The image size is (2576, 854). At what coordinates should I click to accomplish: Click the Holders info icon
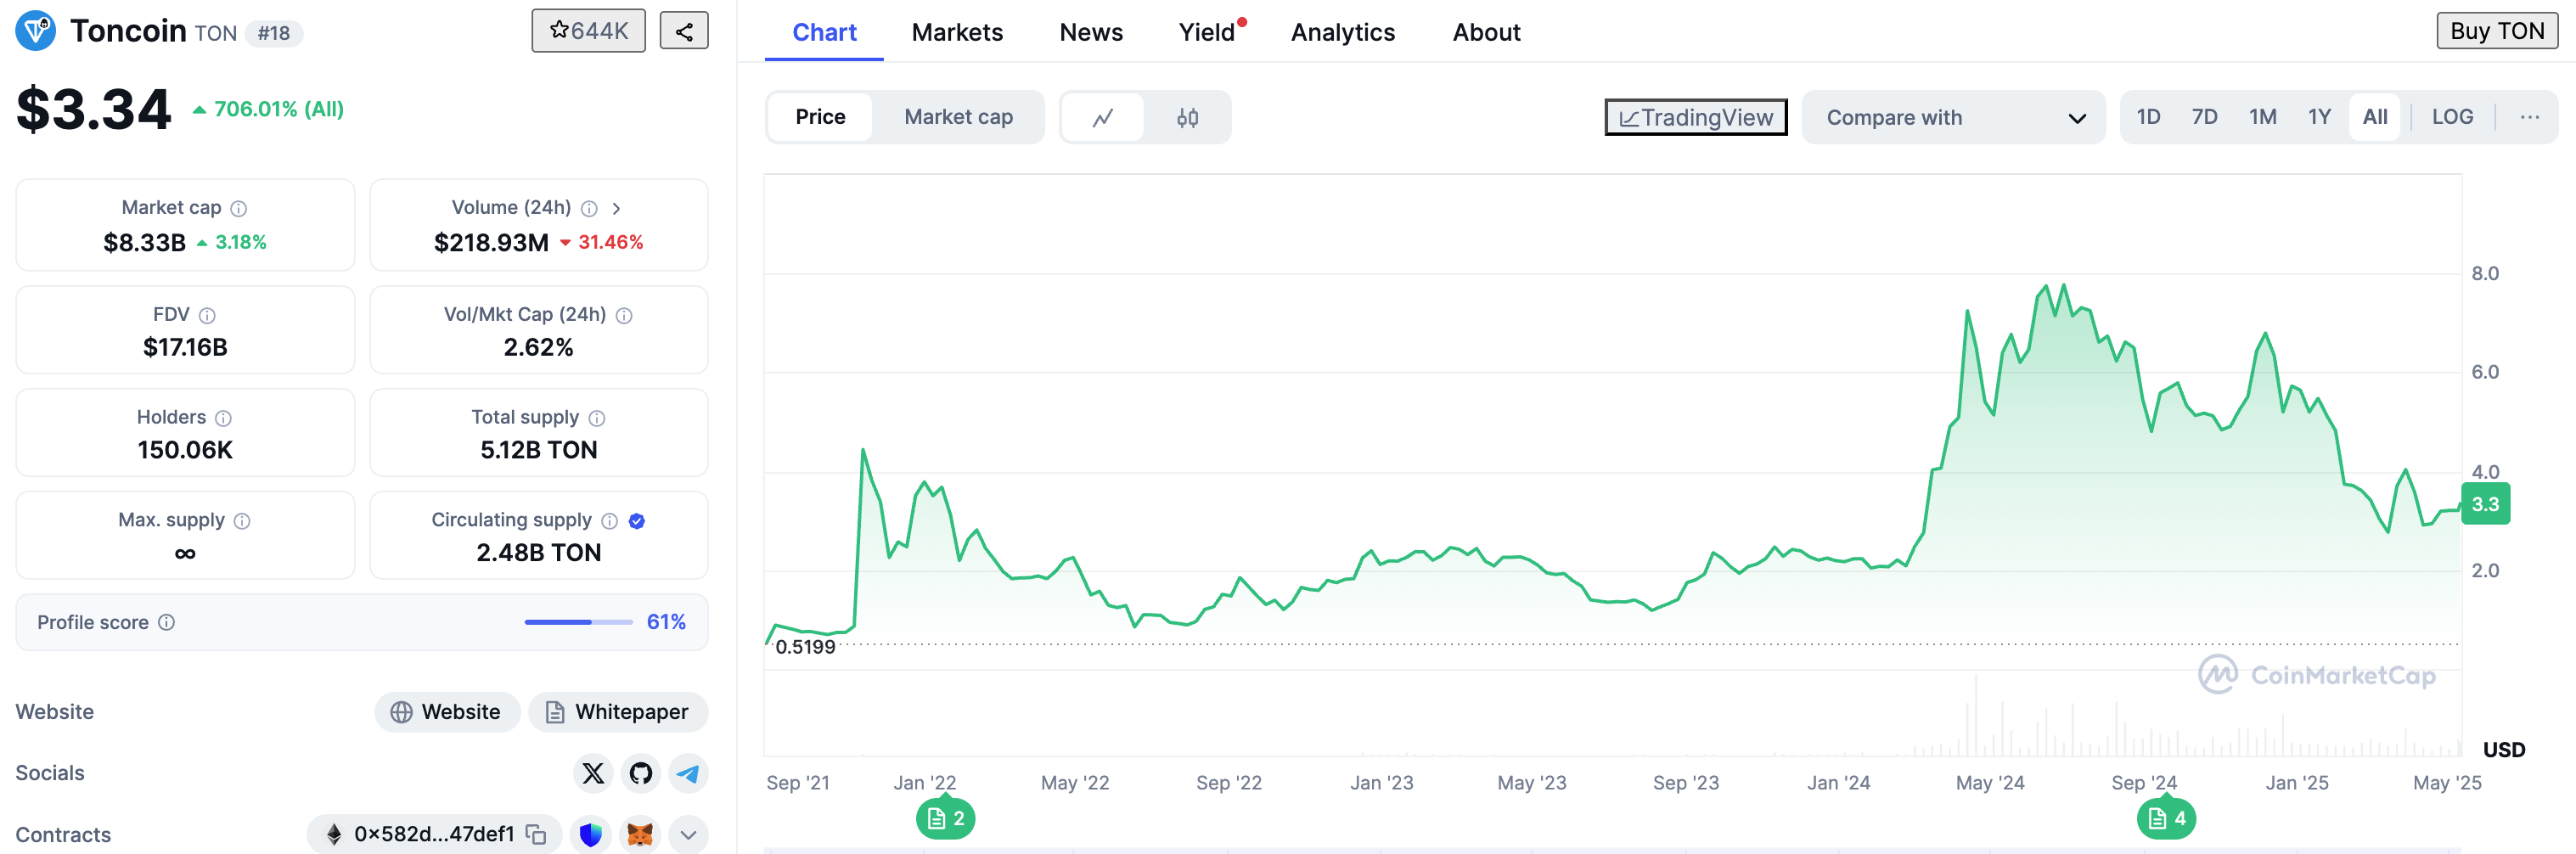pyautogui.click(x=224, y=418)
